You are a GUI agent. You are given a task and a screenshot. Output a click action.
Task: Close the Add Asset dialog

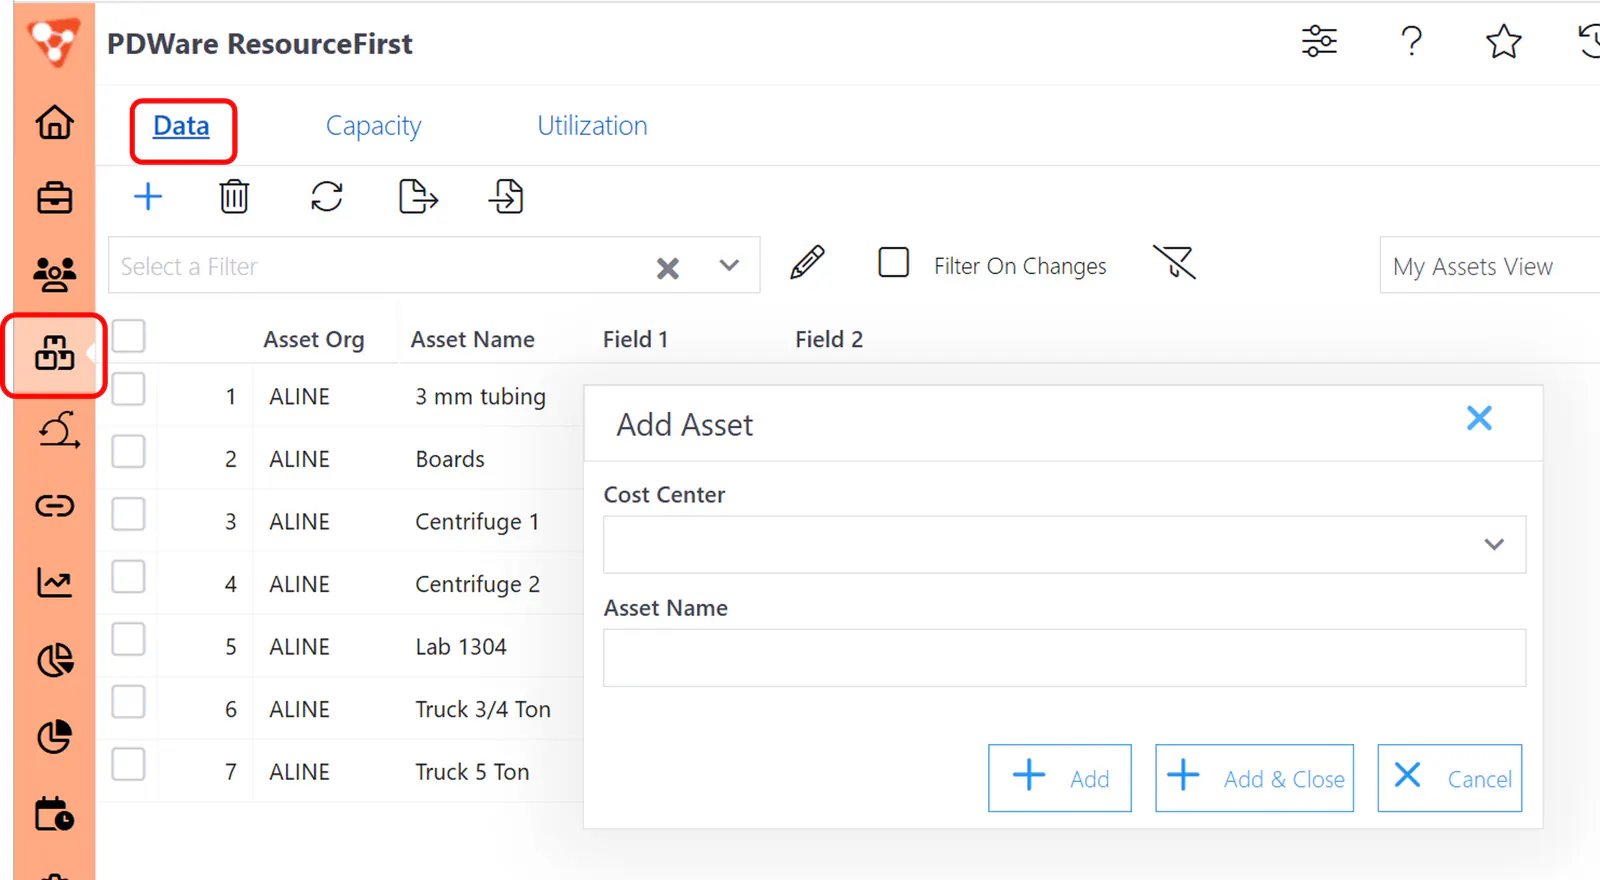click(x=1479, y=418)
